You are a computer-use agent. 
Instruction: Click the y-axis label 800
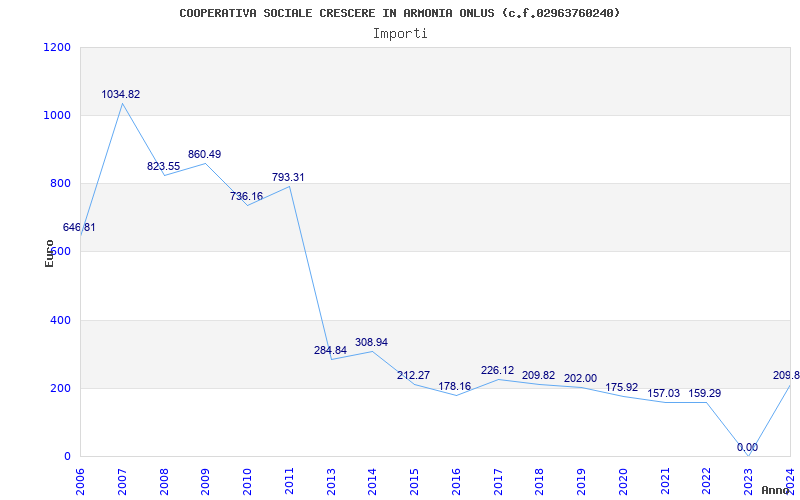[60, 184]
